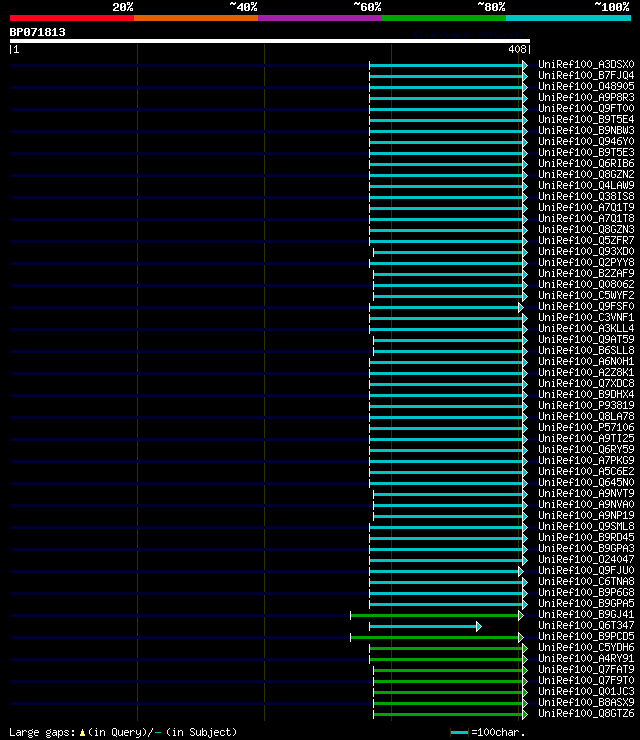Open hit UniRef100_B7FJQ4

[586, 76]
